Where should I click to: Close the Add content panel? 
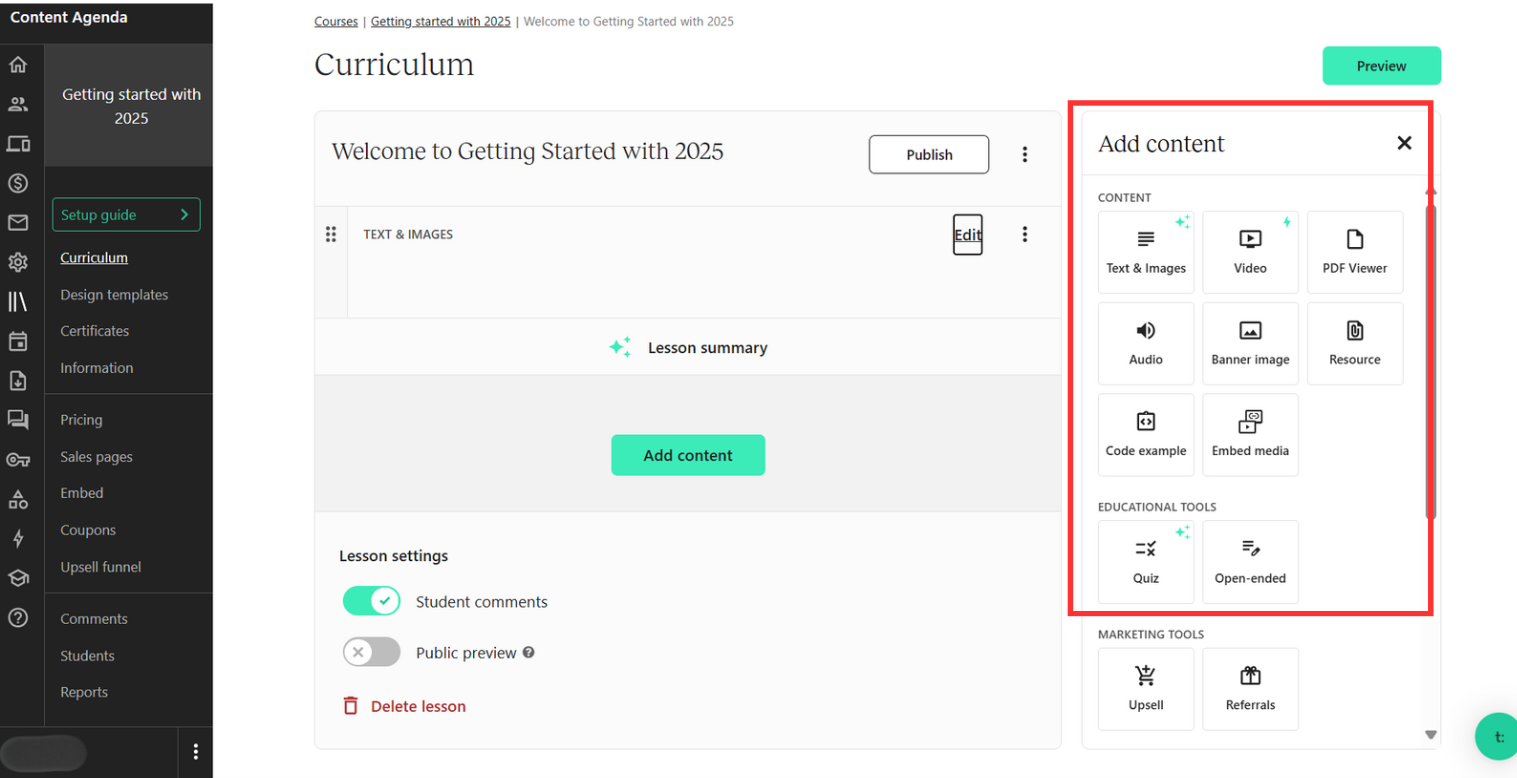click(1404, 143)
